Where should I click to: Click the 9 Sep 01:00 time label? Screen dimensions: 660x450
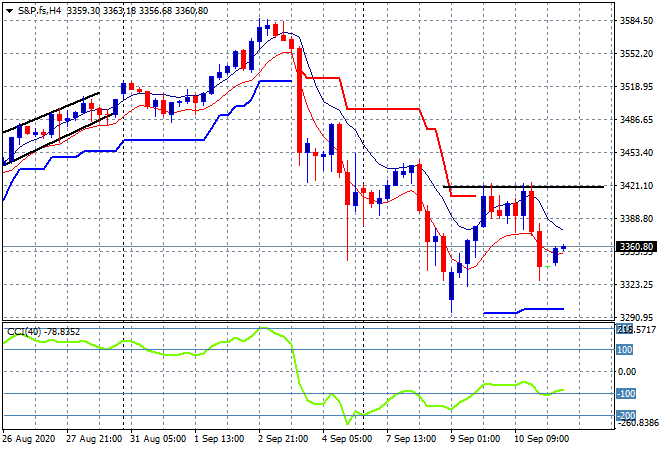coord(475,439)
